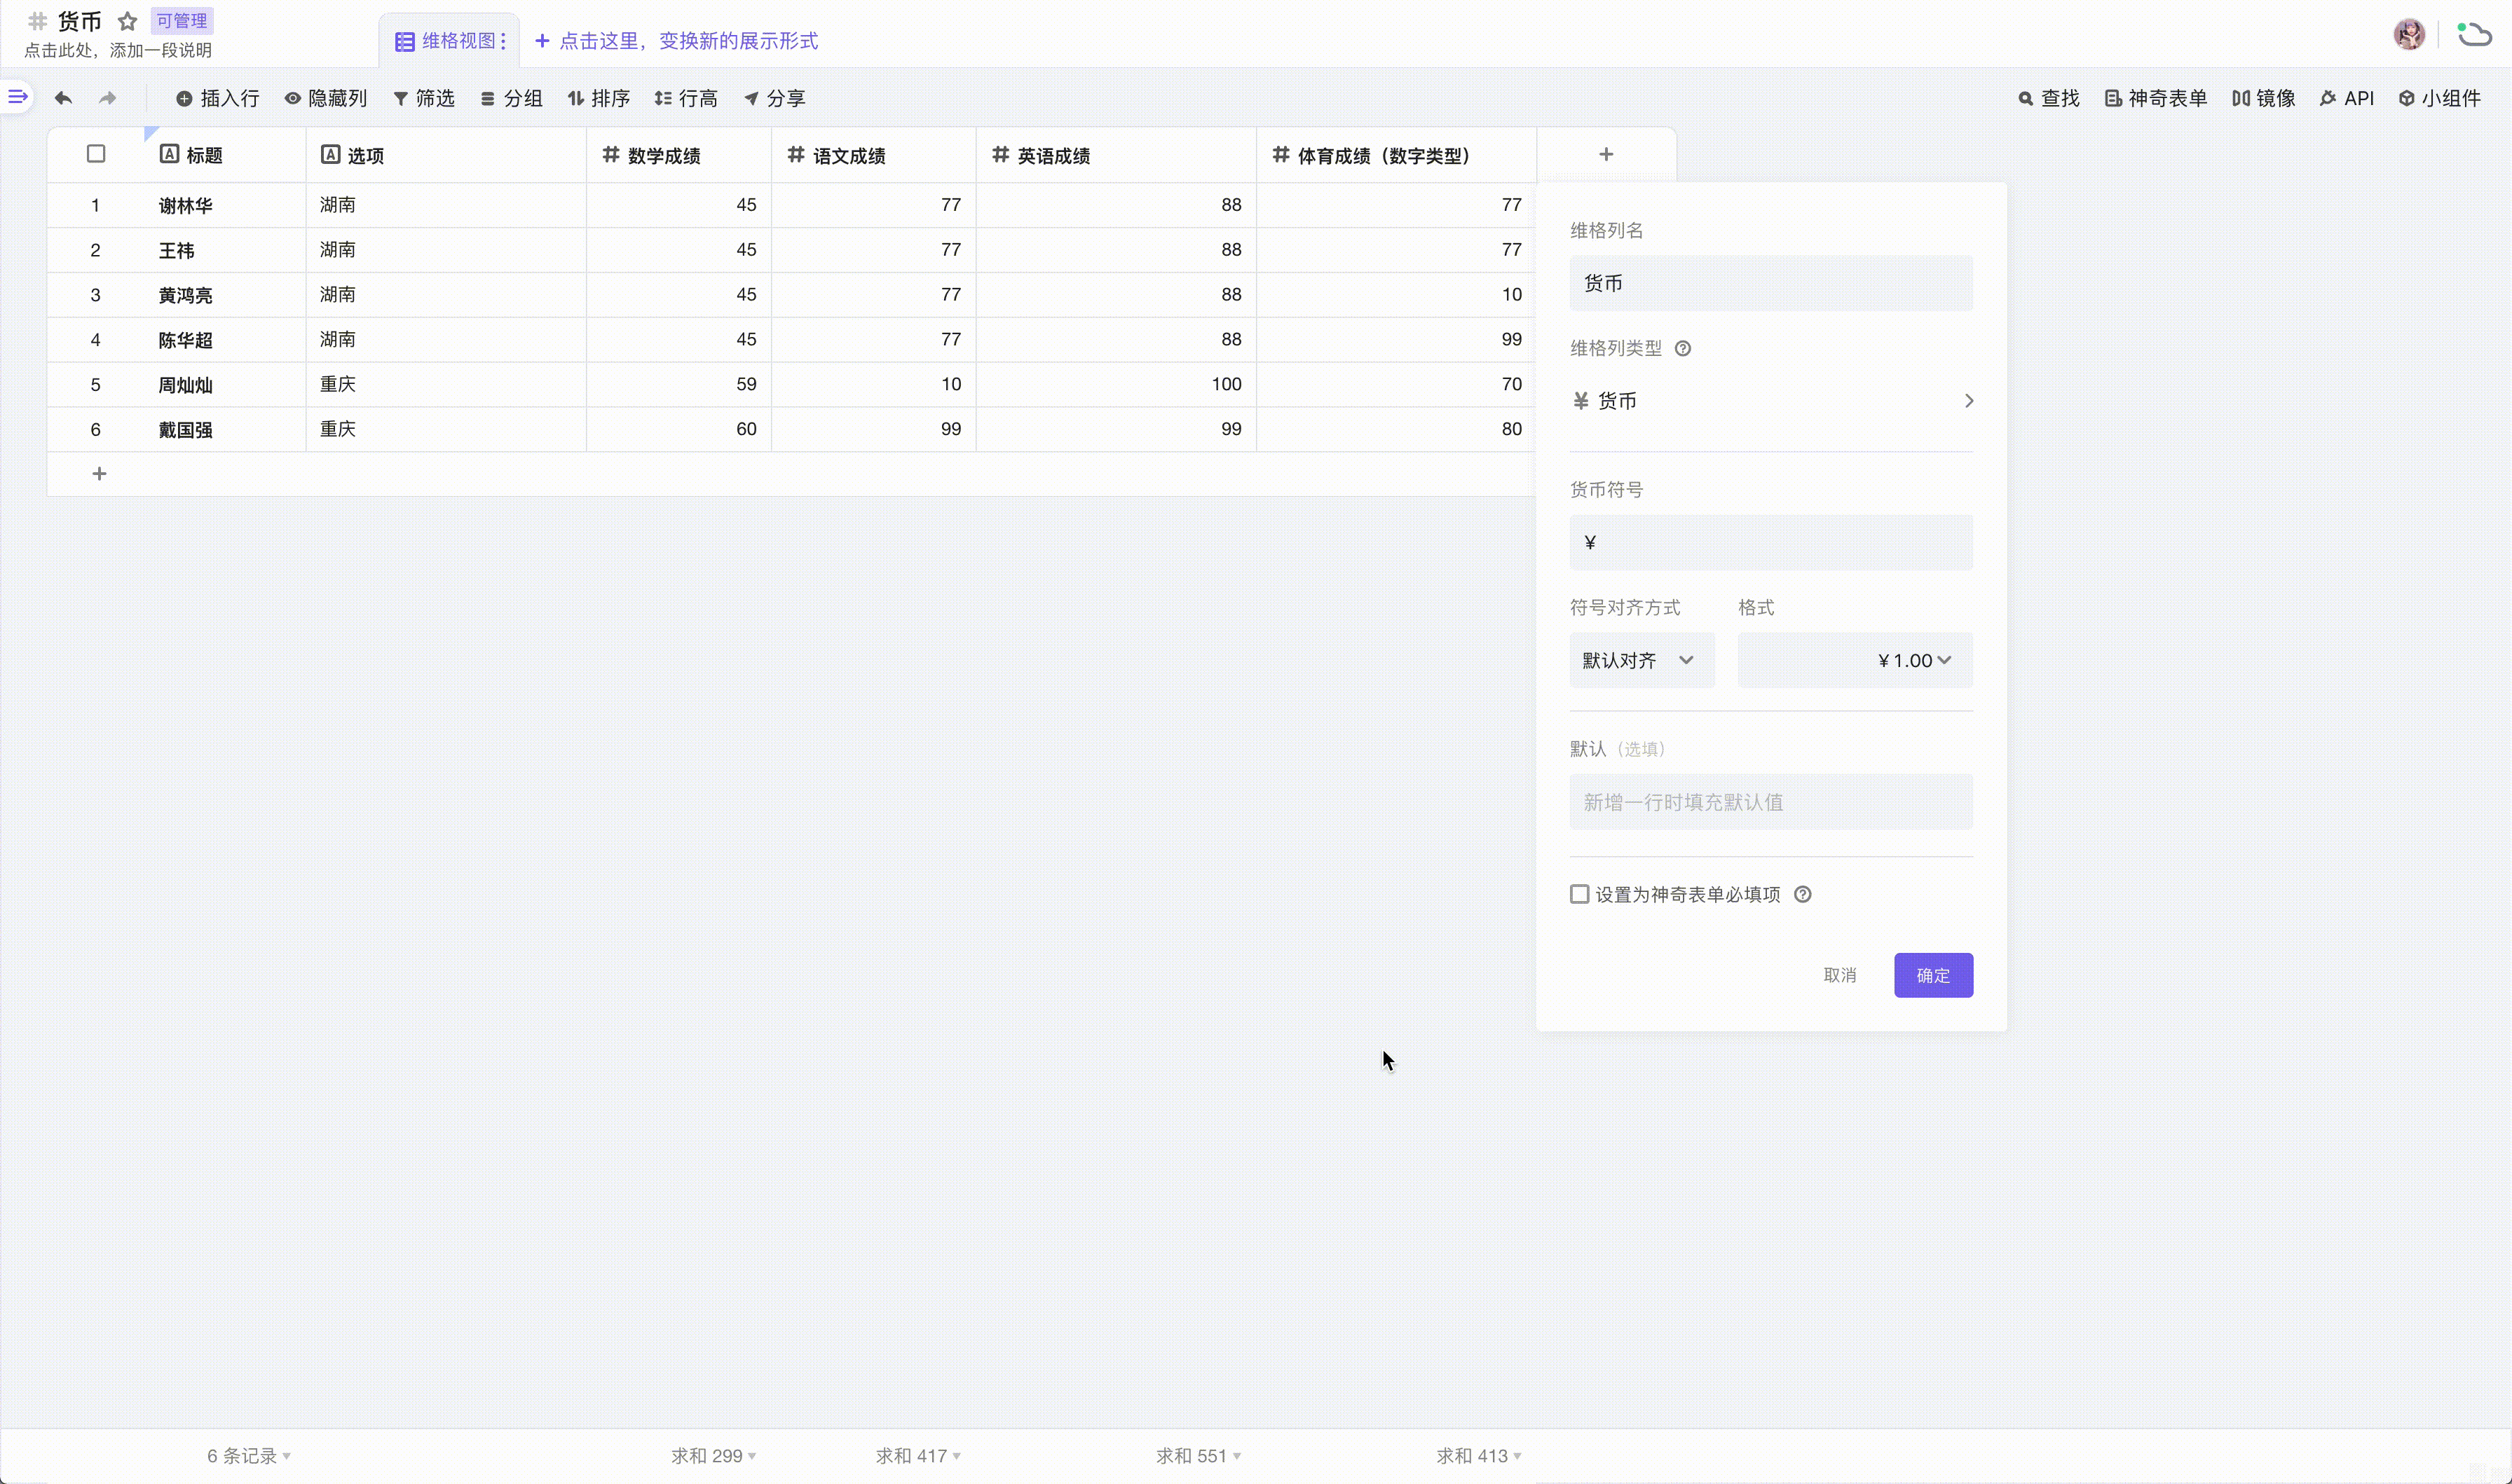Viewport: 2512px width, 1484px height.
Task: Click the undo arrow icon
Action: [x=63, y=98]
